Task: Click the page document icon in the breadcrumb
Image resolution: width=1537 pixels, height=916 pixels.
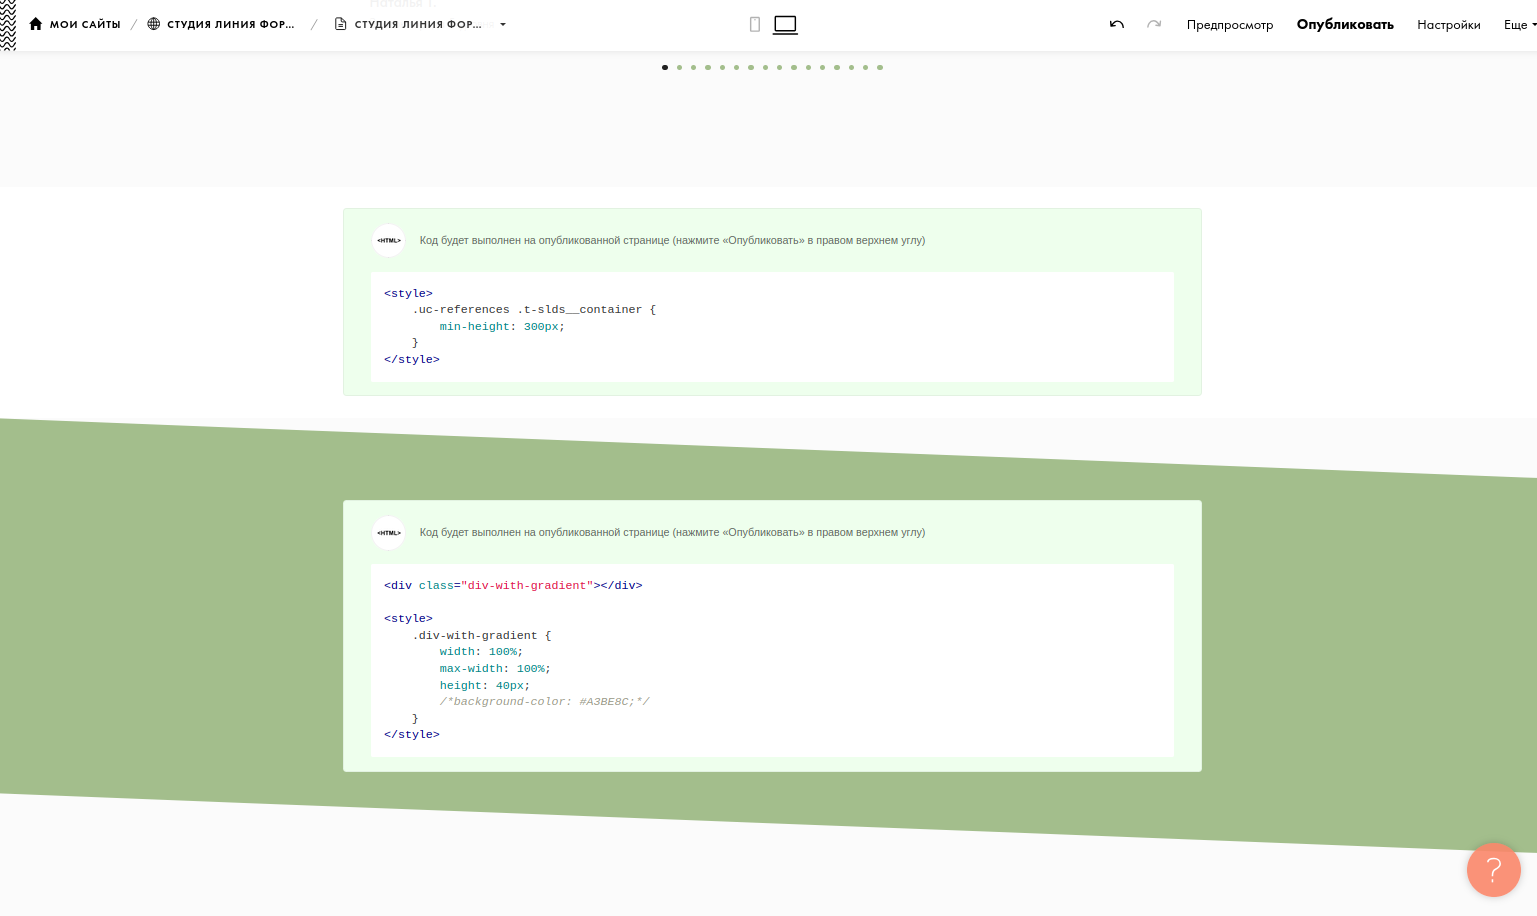Action: pos(340,24)
